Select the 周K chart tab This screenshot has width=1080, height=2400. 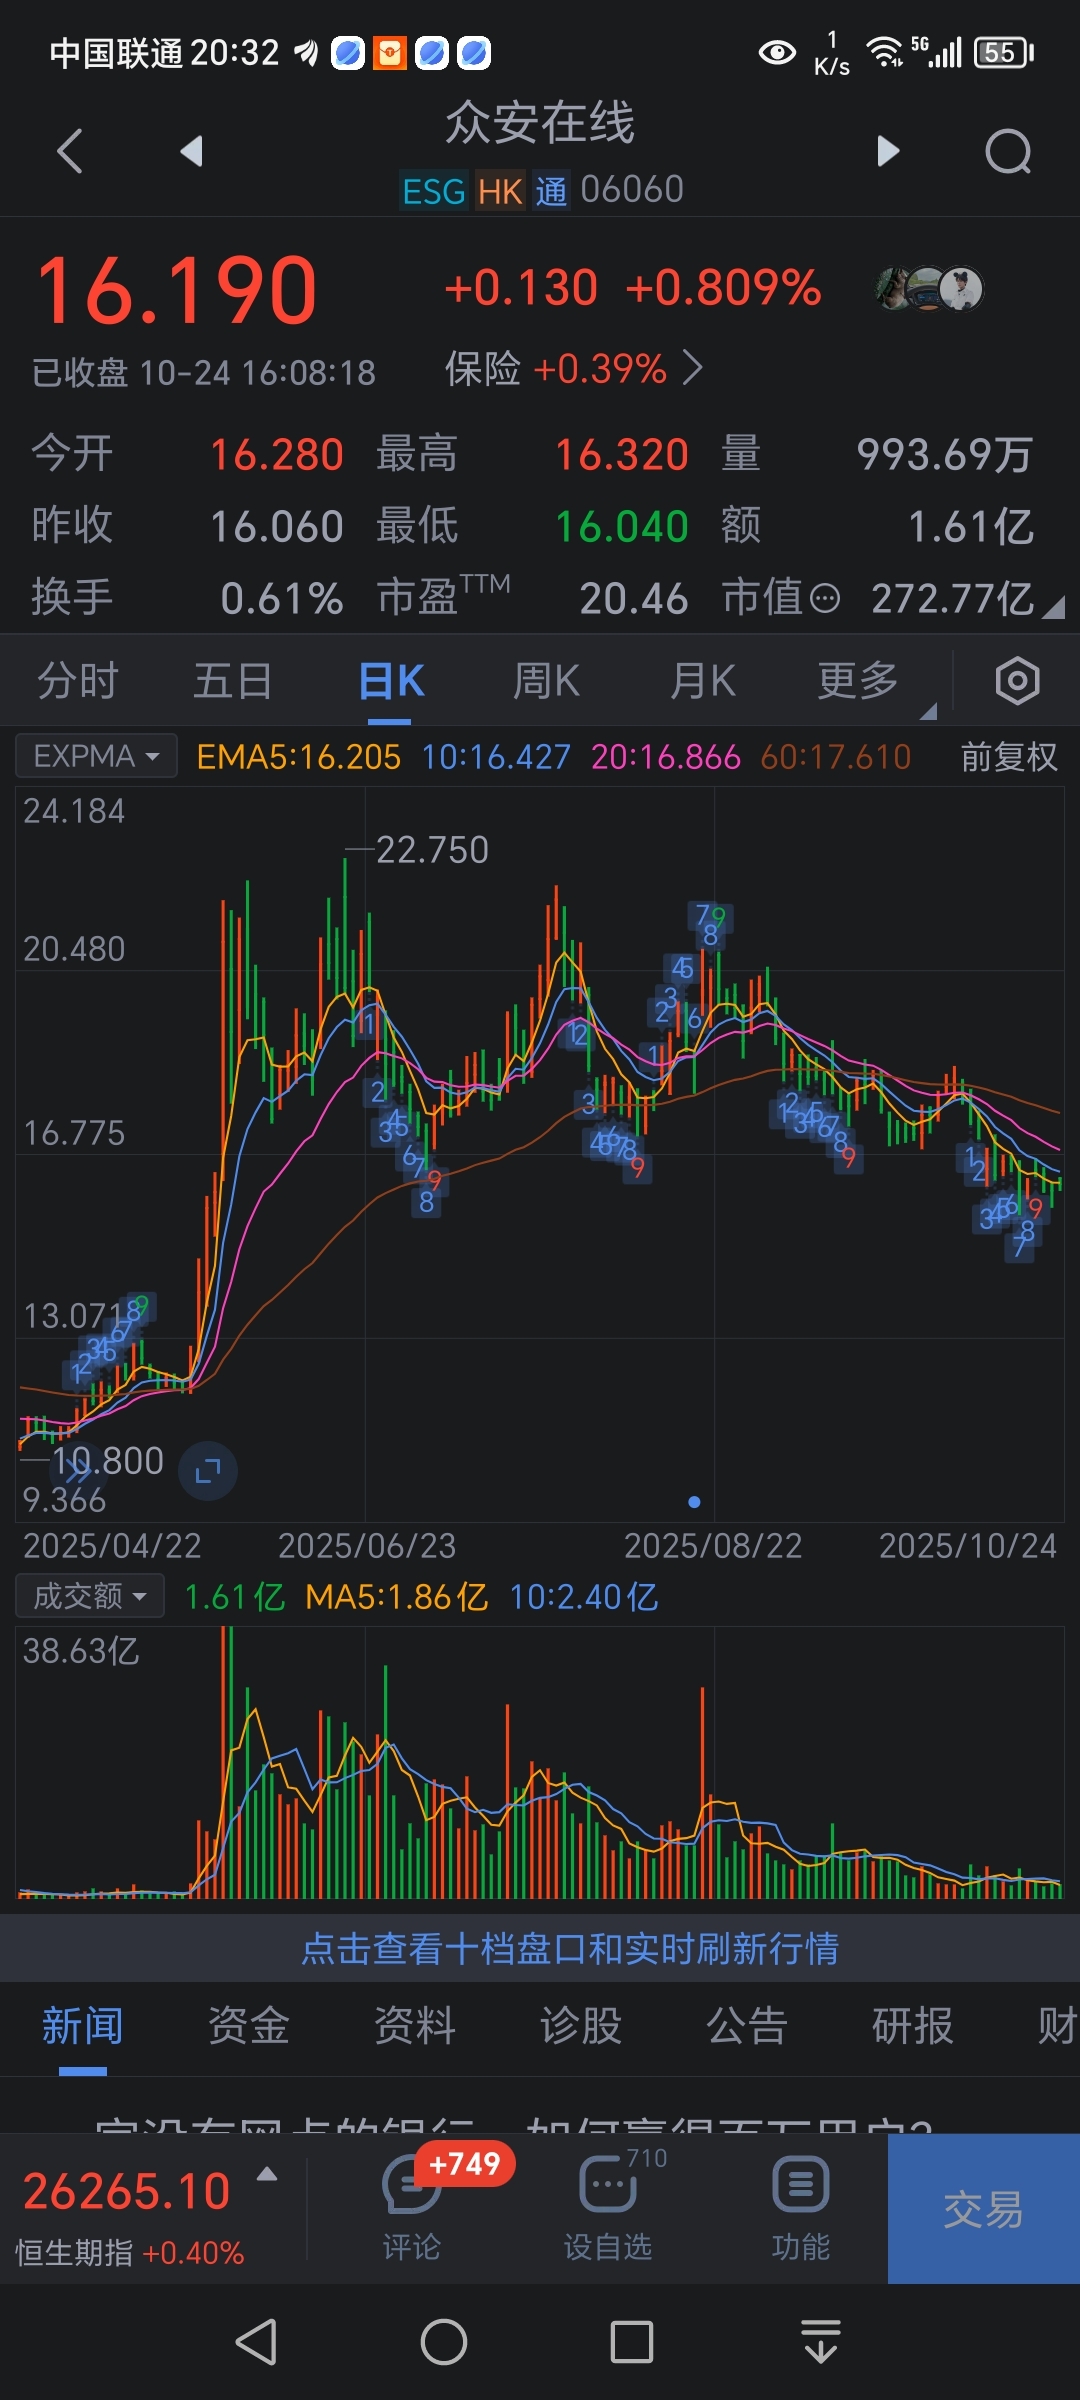click(x=546, y=681)
